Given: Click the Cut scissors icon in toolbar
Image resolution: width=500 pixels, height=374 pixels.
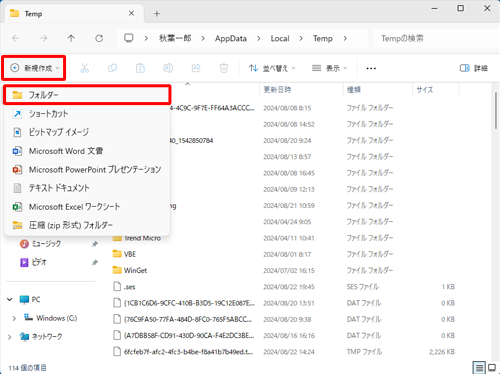Looking at the screenshot, I should pyautogui.click(x=85, y=68).
